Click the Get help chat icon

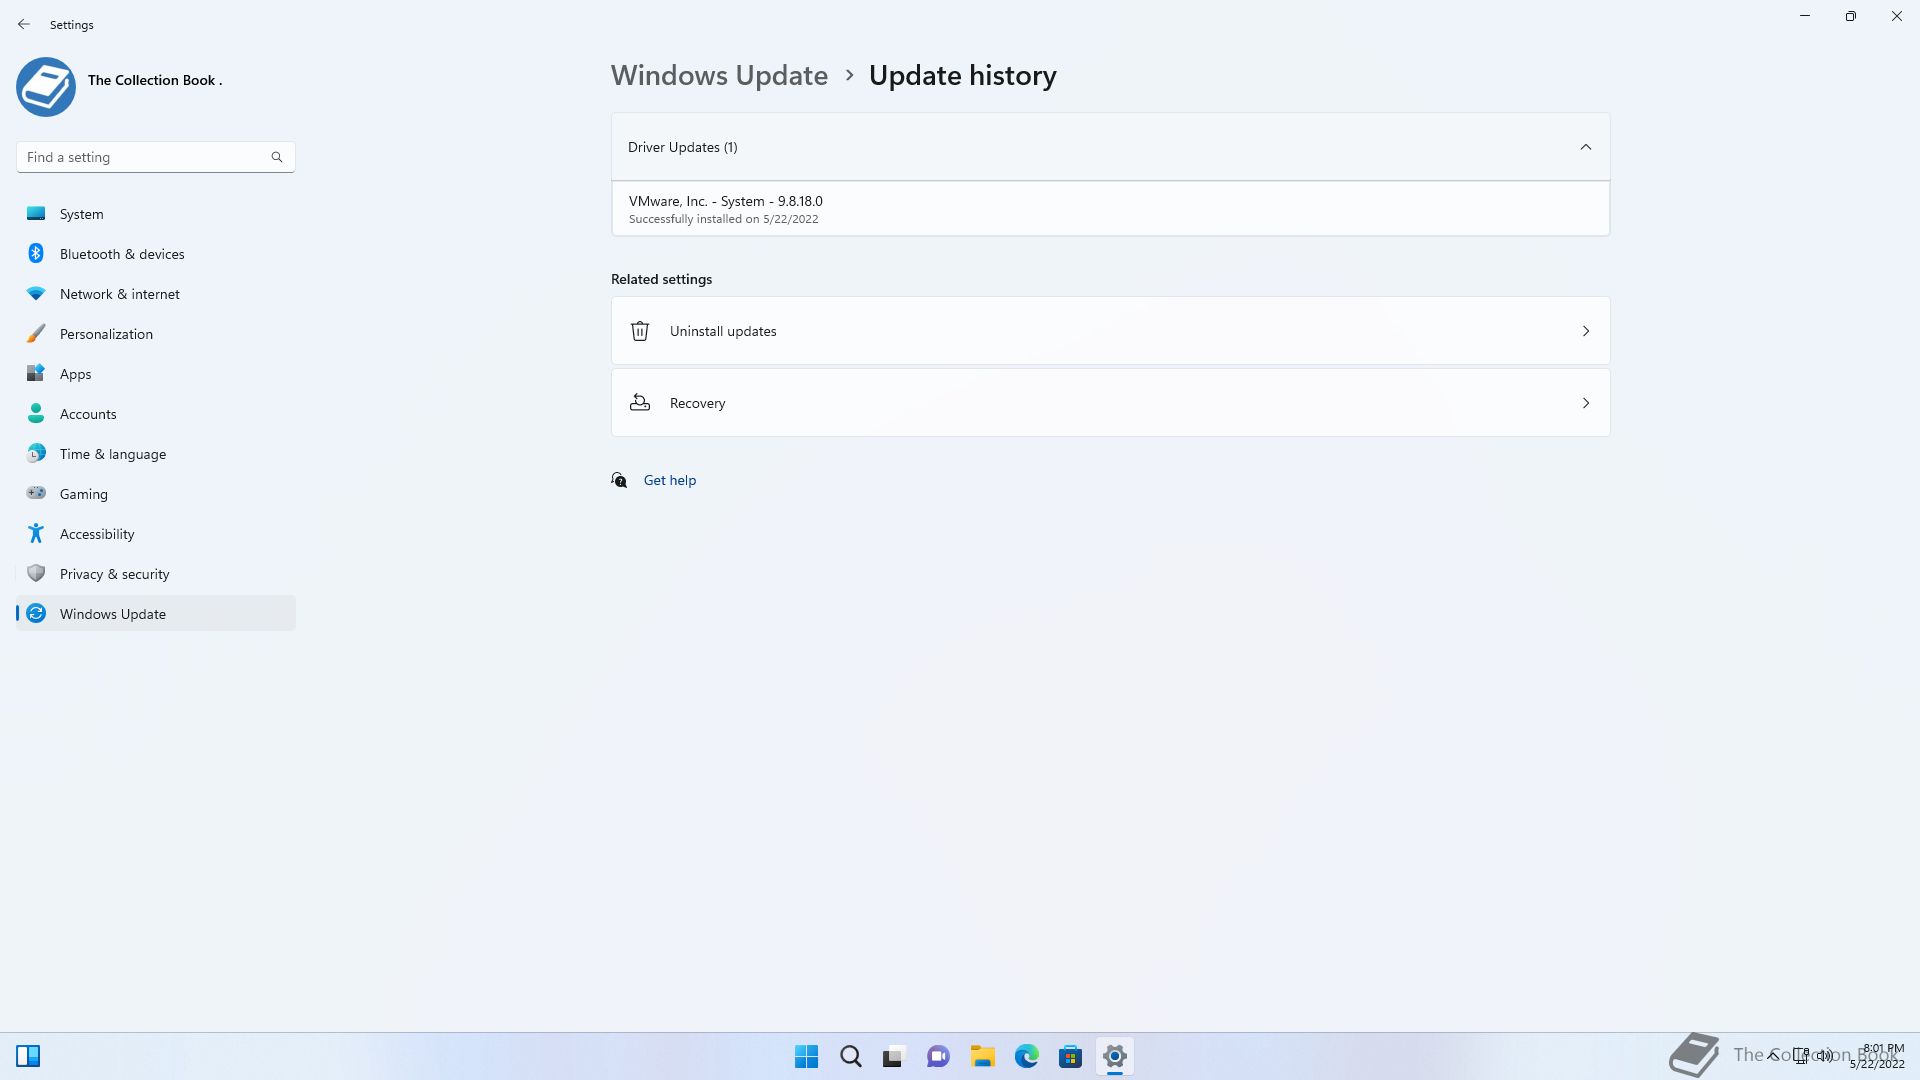[x=619, y=480]
